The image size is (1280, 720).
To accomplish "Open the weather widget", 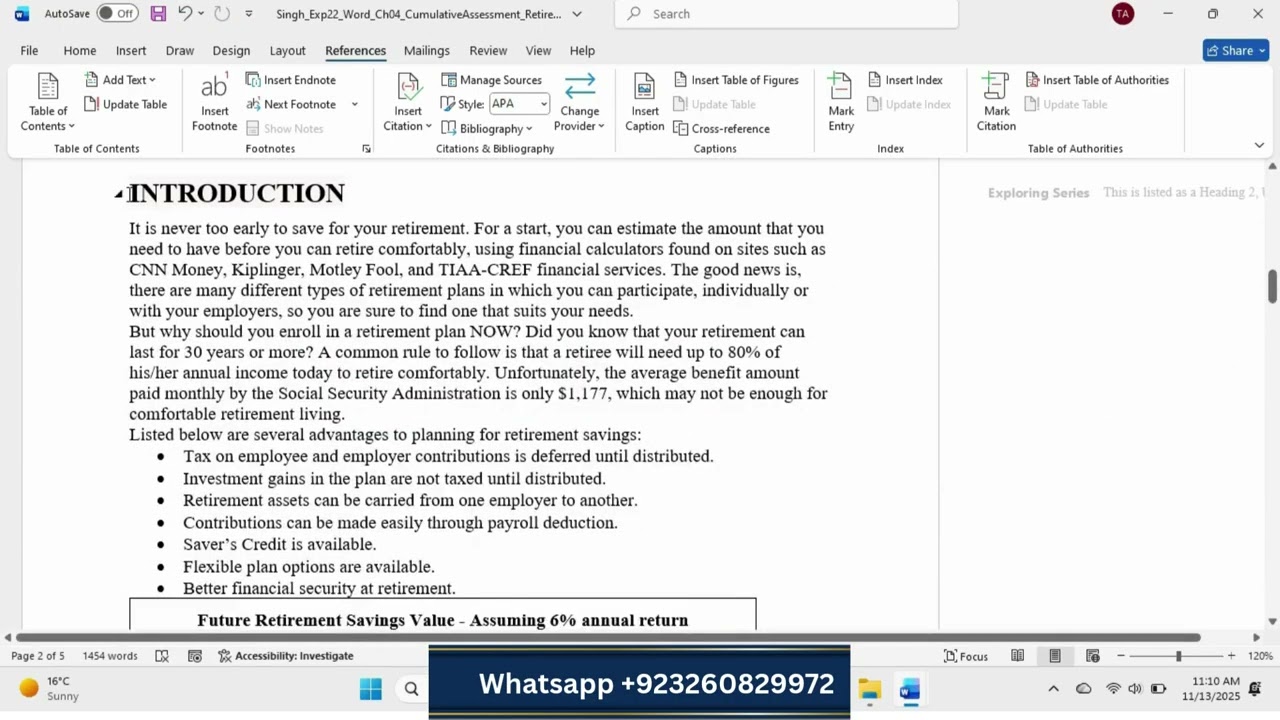I will pos(48,689).
